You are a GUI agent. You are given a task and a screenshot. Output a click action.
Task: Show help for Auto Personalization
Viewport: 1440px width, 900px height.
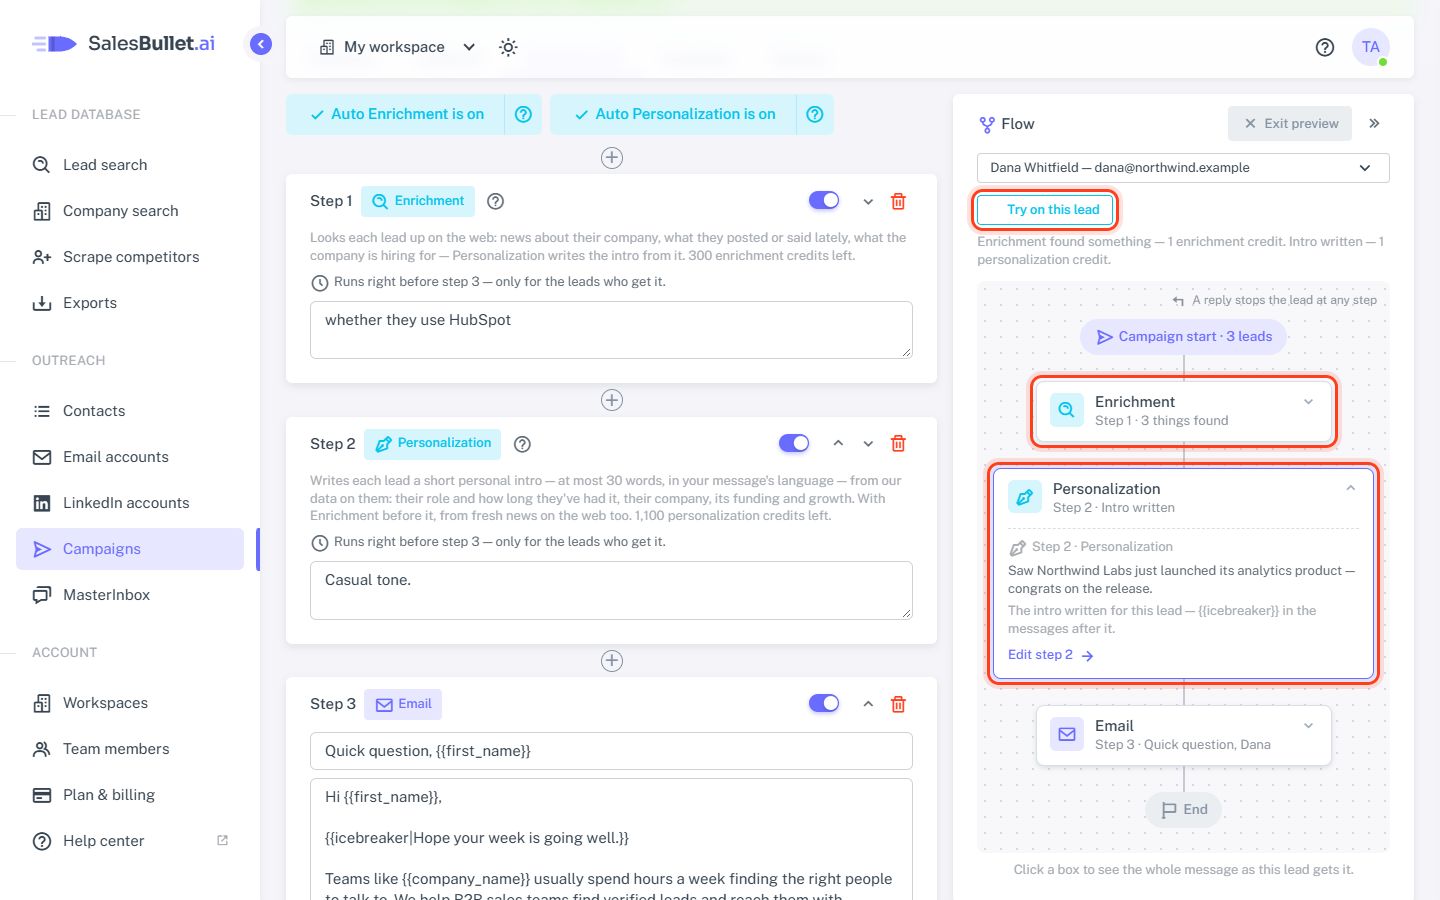815,115
